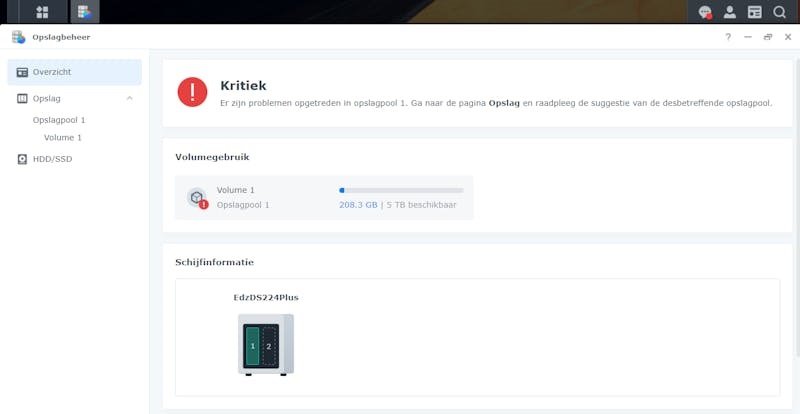Select Opslagpool 1 in sidebar
800x414 pixels.
pos(59,120)
